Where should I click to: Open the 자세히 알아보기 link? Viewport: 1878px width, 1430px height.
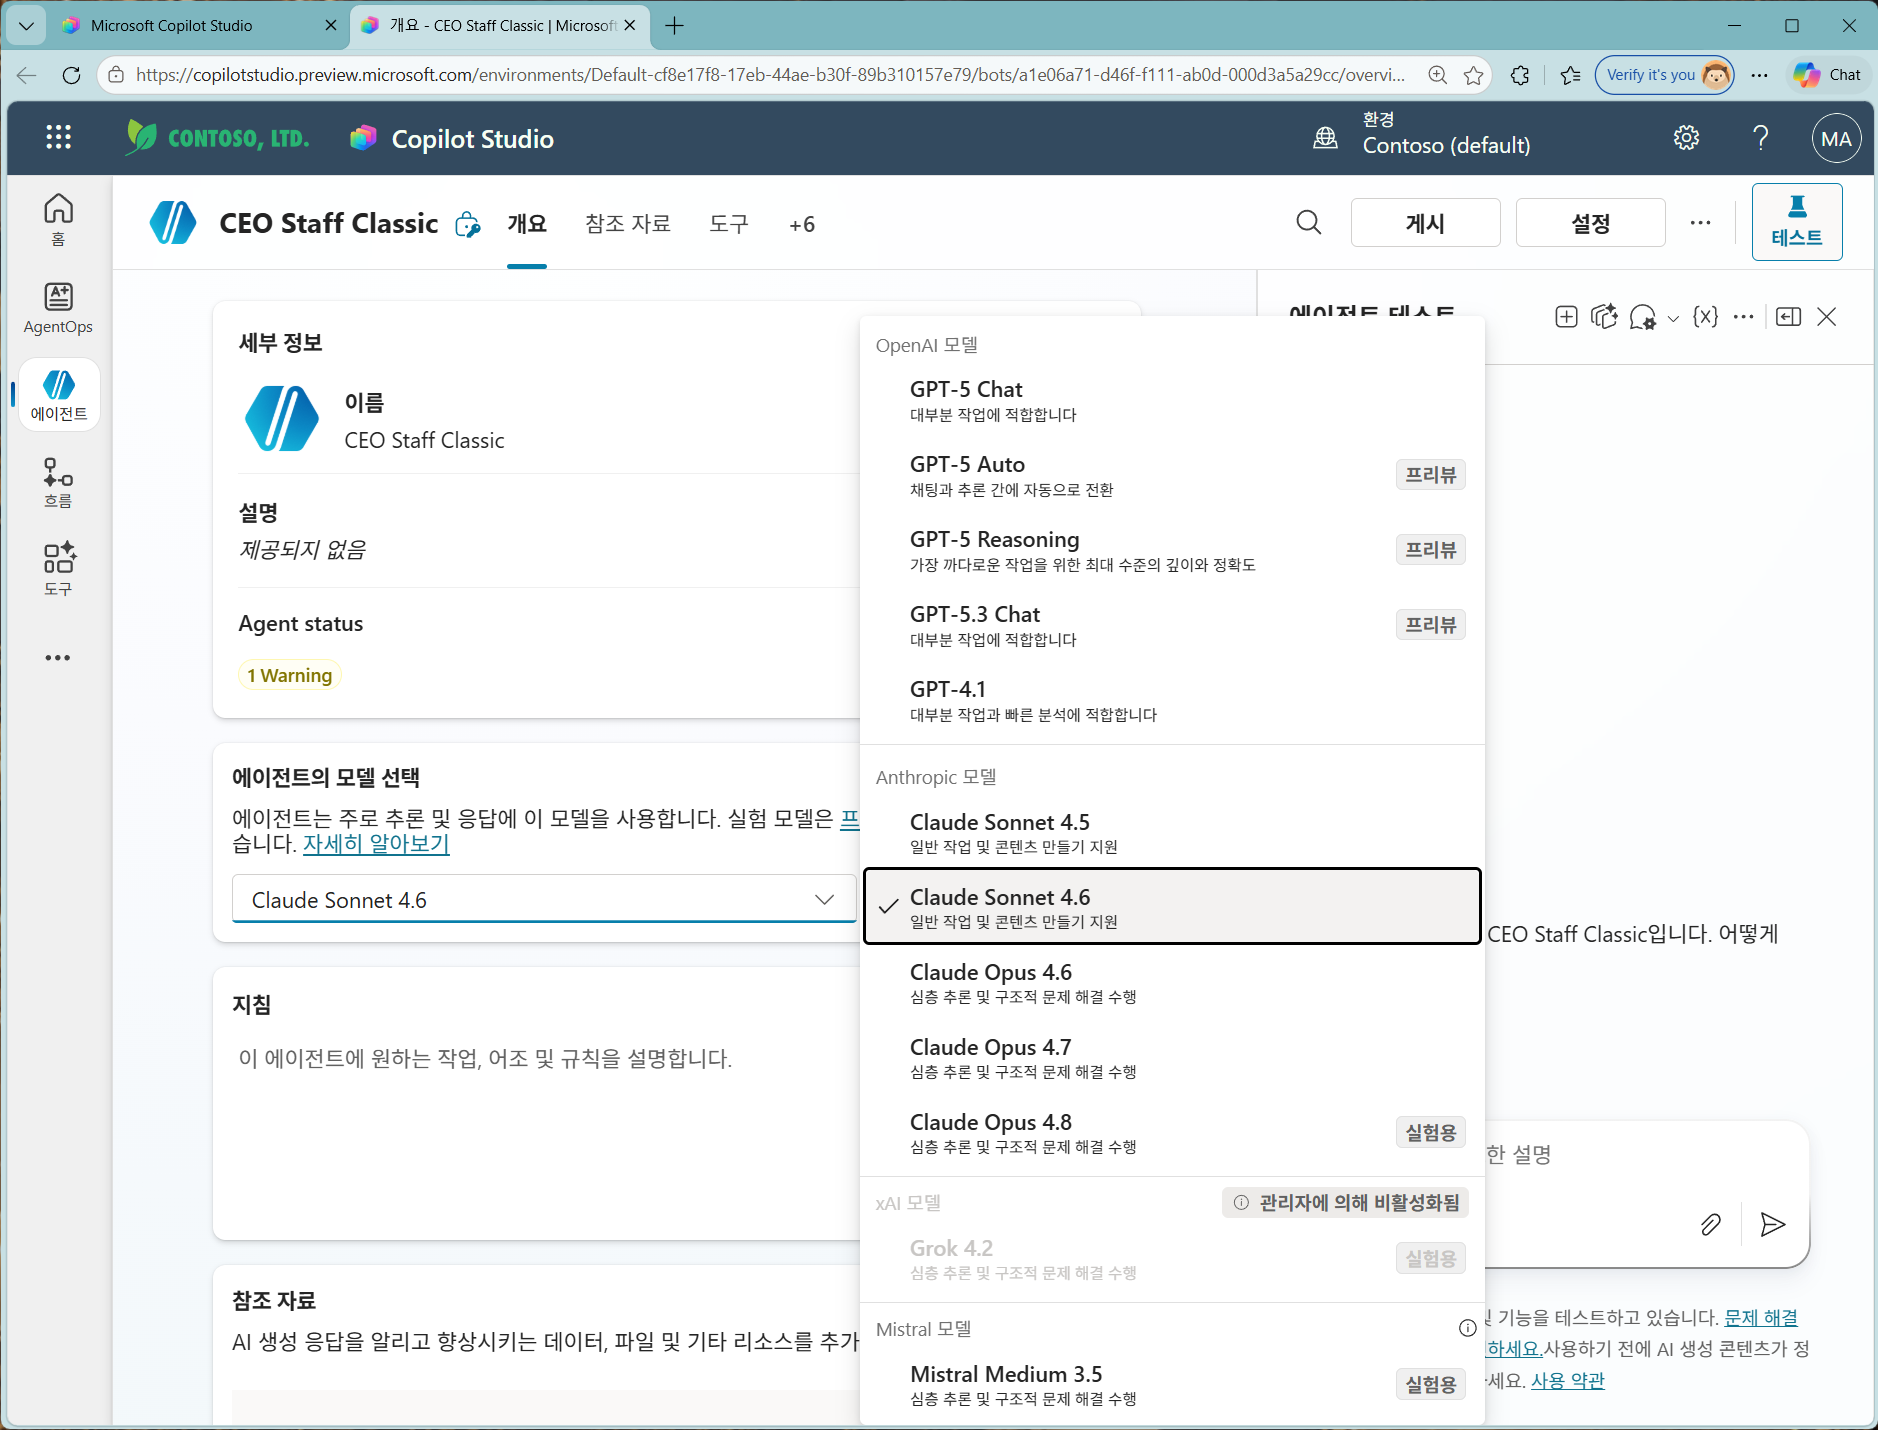coord(376,844)
